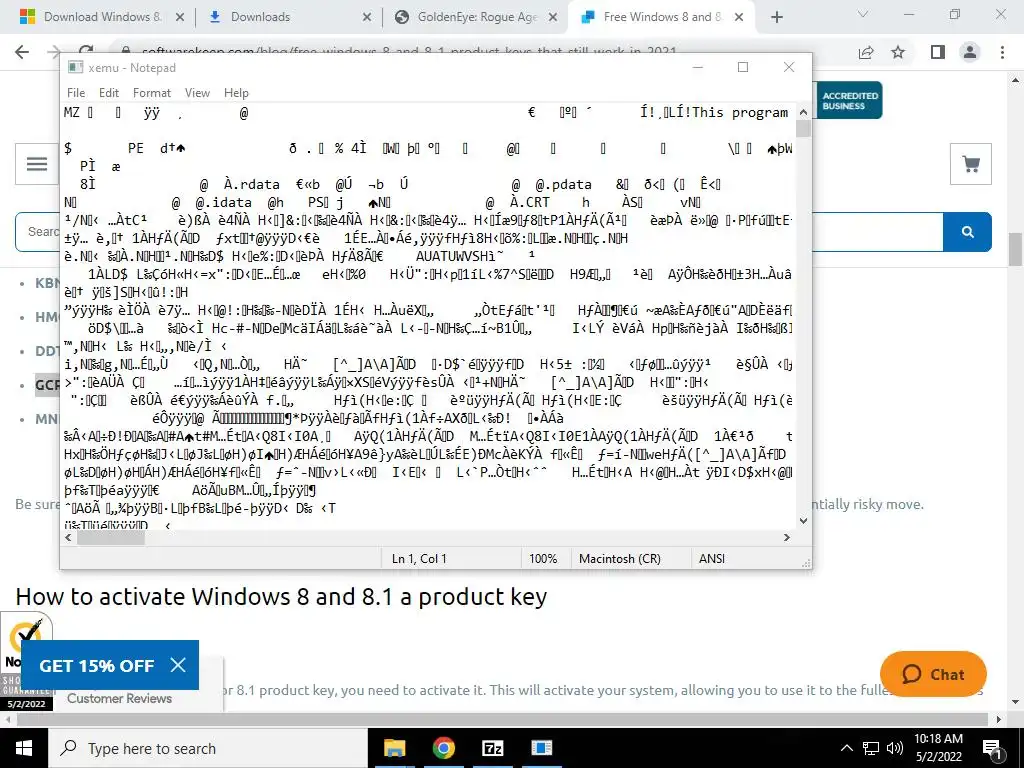Open the Windows Start menu
The height and width of the screenshot is (768, 1024).
point(24,748)
